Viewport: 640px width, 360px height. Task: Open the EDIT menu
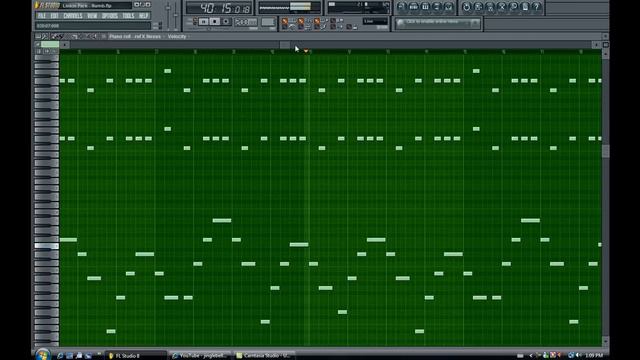point(54,16)
